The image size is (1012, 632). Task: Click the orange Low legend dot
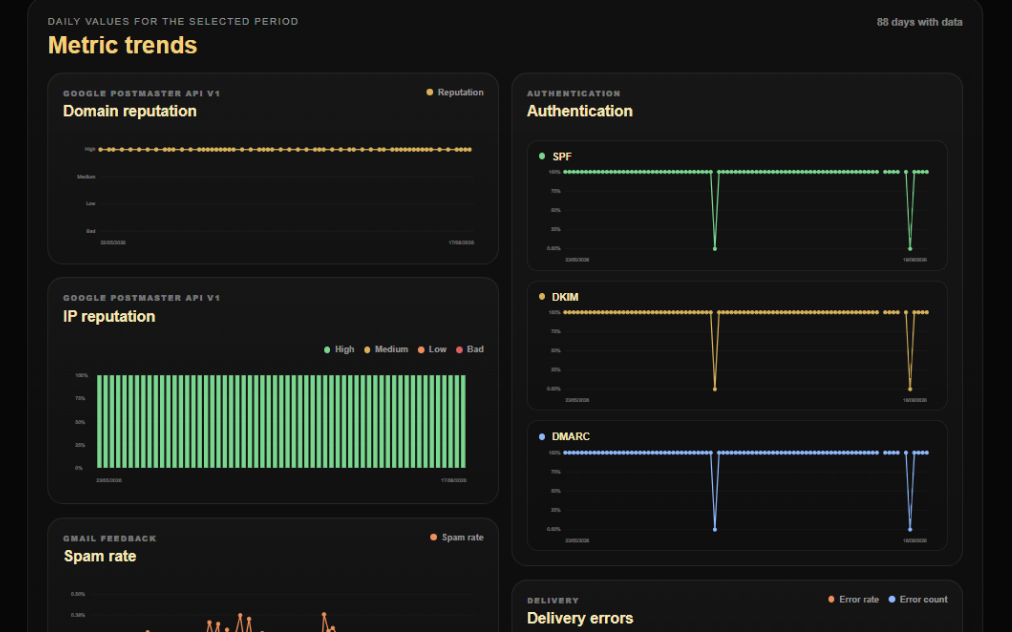point(421,350)
